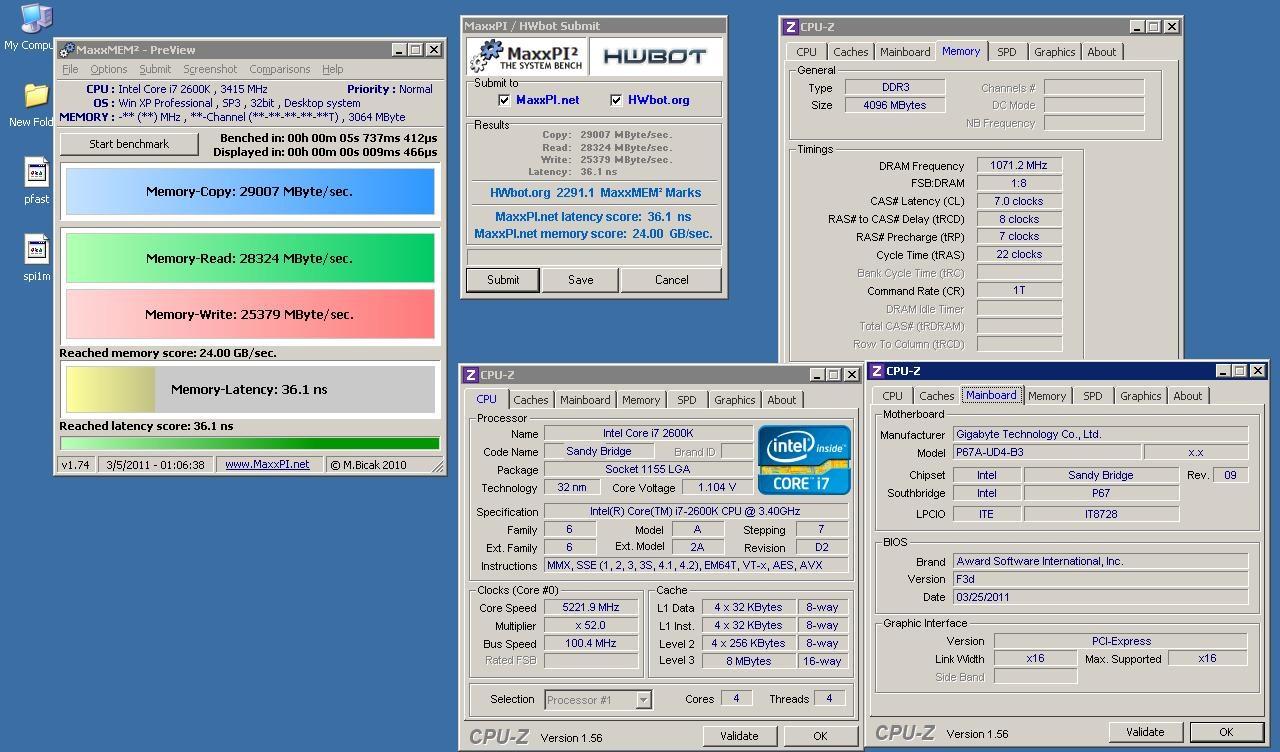Viewport: 1280px width, 752px height.
Task: Switch to Caches tab in CPU-Z Memory window
Action: pyautogui.click(x=851, y=52)
